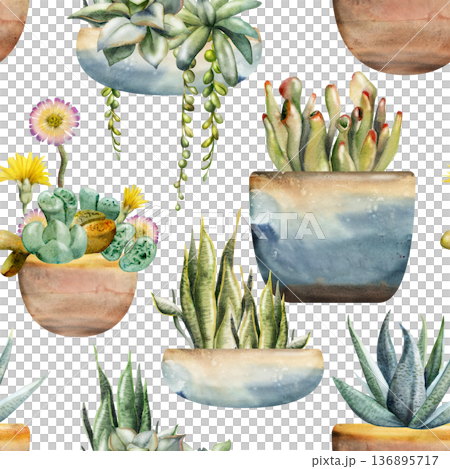Click the pixta.jp - 136895717 caption text
The width and height of the screenshot is (450, 469).
[x=375, y=461]
